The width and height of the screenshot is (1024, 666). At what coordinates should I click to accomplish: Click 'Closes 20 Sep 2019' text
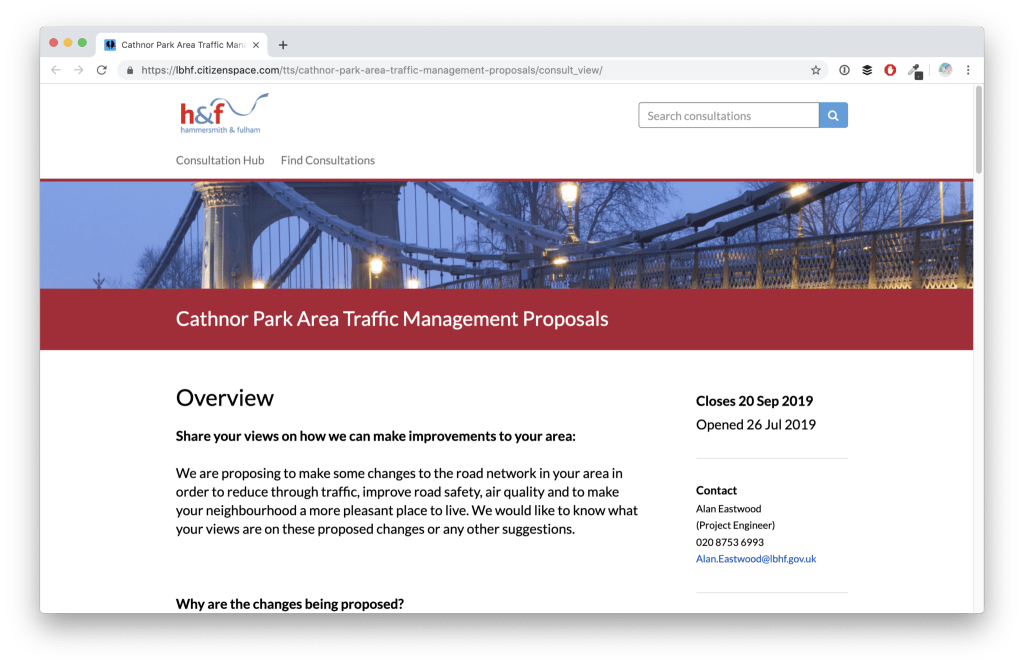[754, 401]
